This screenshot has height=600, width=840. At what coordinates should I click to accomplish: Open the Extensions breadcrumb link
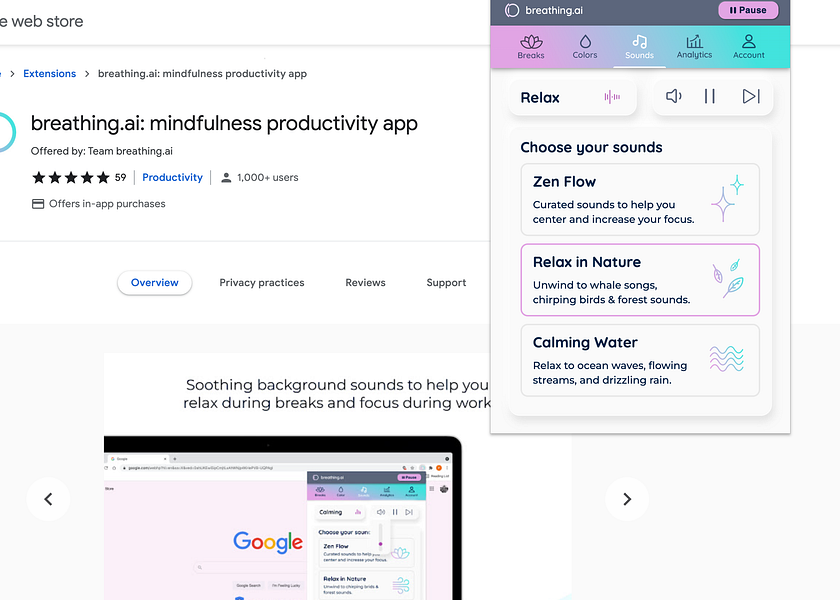(x=49, y=74)
